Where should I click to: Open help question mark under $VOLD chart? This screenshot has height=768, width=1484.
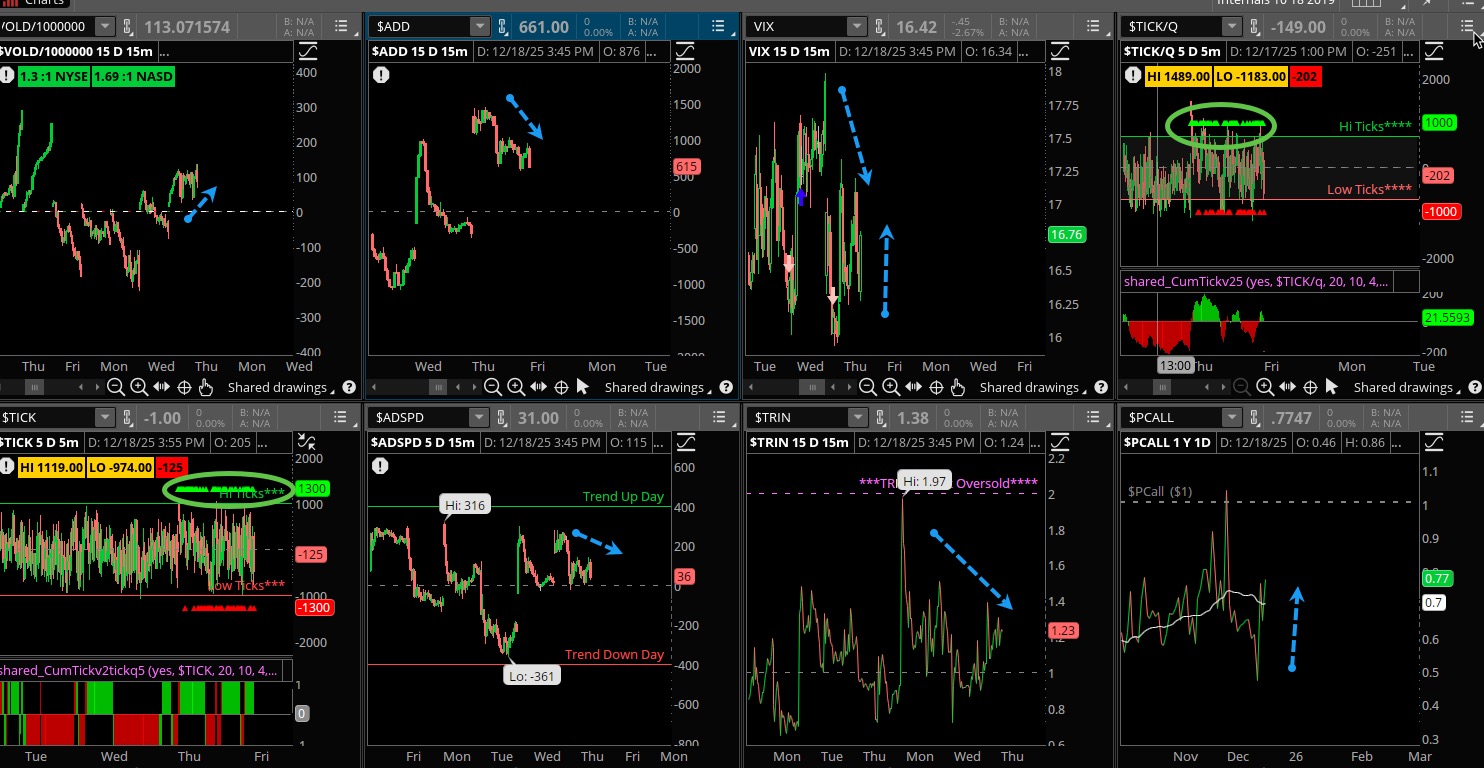click(x=349, y=388)
